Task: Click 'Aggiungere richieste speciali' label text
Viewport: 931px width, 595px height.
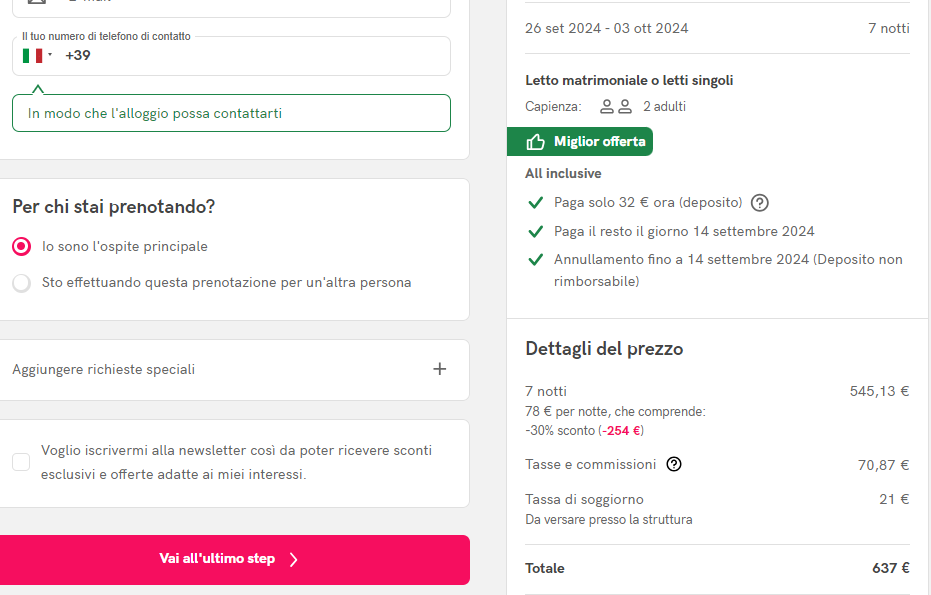Action: coord(104,369)
